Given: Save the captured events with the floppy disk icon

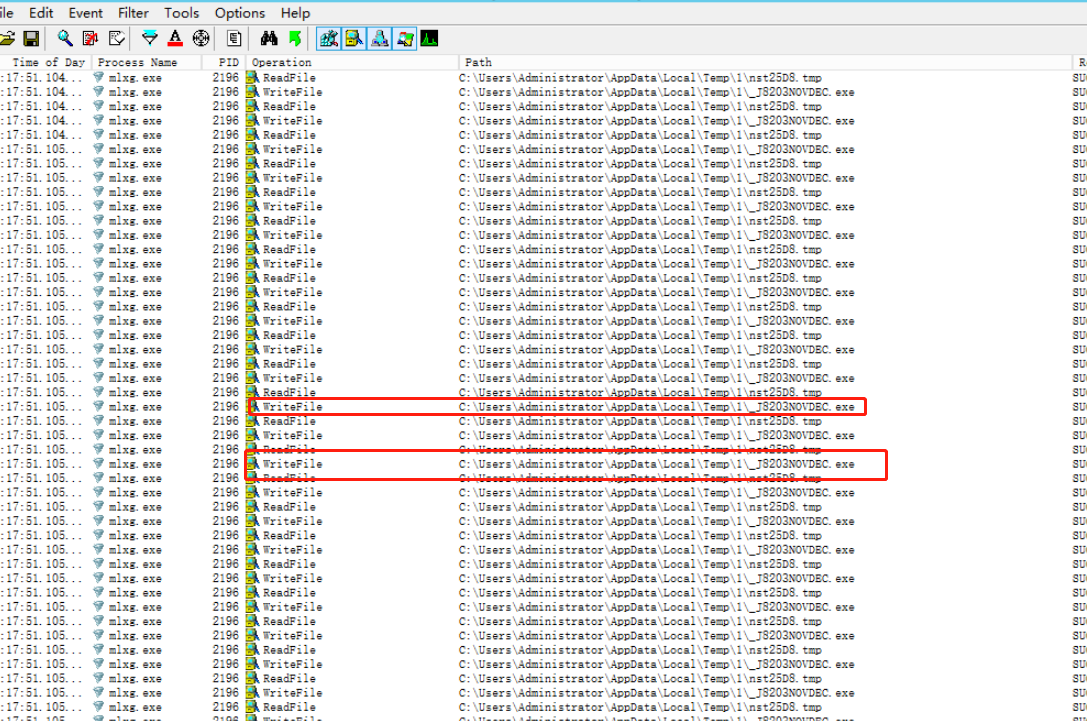Looking at the screenshot, I should click(x=31, y=39).
